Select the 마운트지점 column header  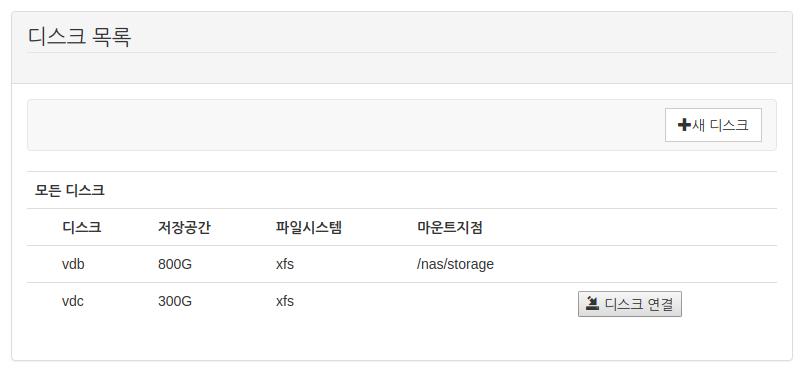[x=449, y=227]
